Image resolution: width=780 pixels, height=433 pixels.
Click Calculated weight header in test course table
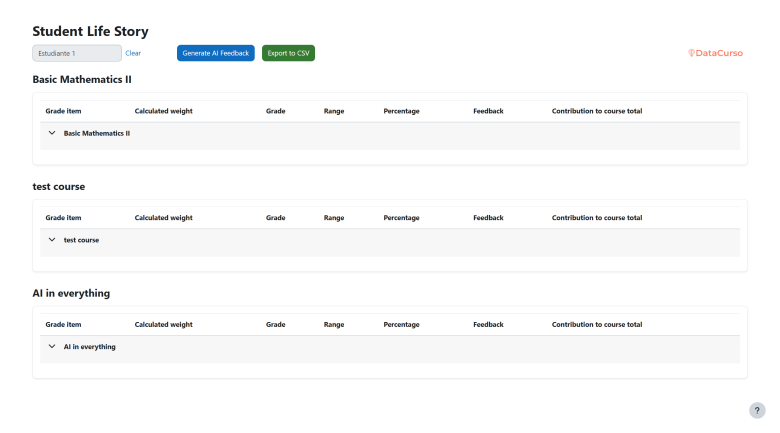point(163,218)
